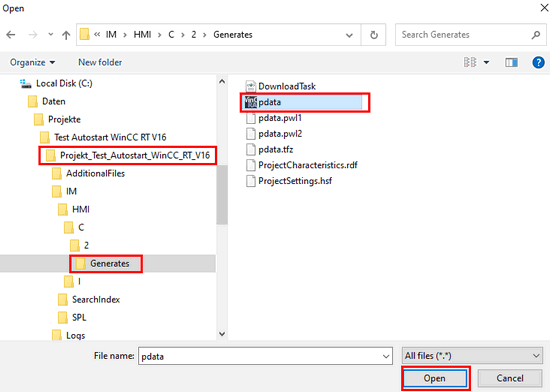
Task: Click the Forward navigation arrow
Action: [x=33, y=35]
